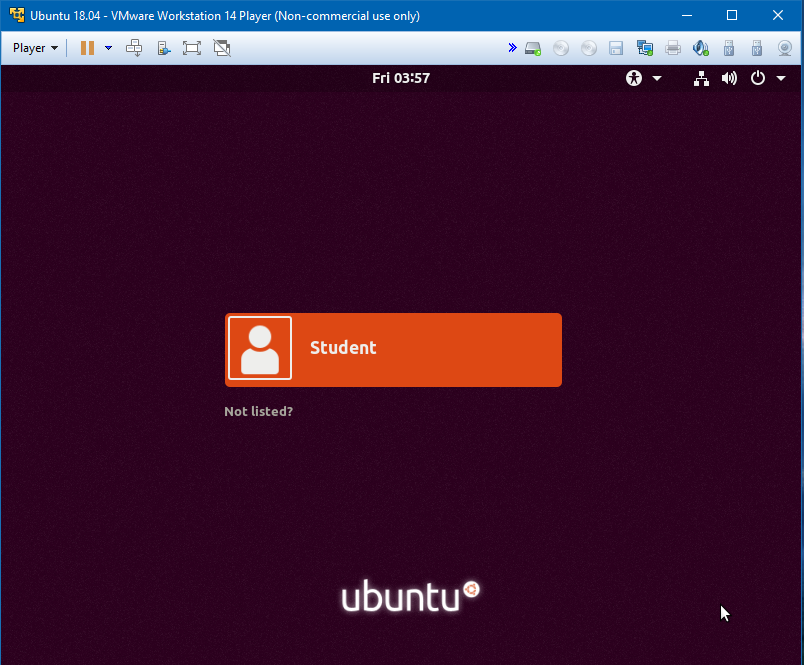Expand the blue double-chevron device toolbar arrow
This screenshot has height=665, width=804.
pyautogui.click(x=512, y=48)
